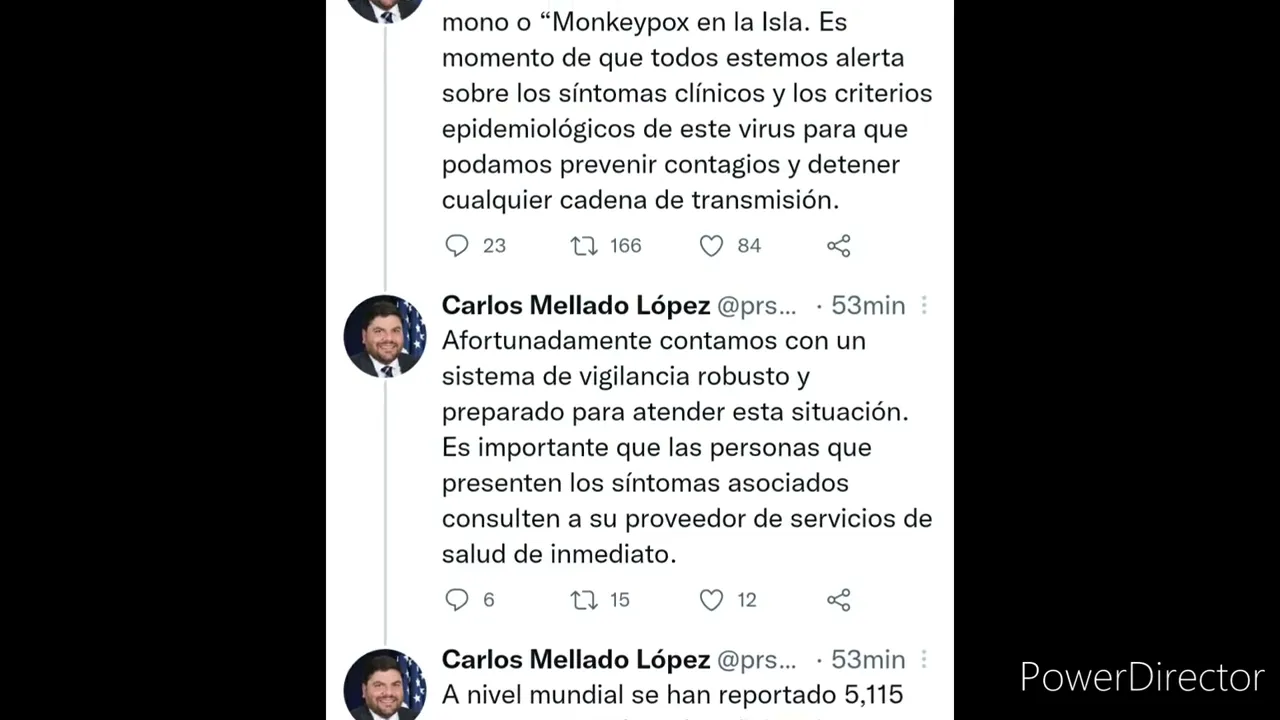Open replies on tweet with 23 comments

457,246
